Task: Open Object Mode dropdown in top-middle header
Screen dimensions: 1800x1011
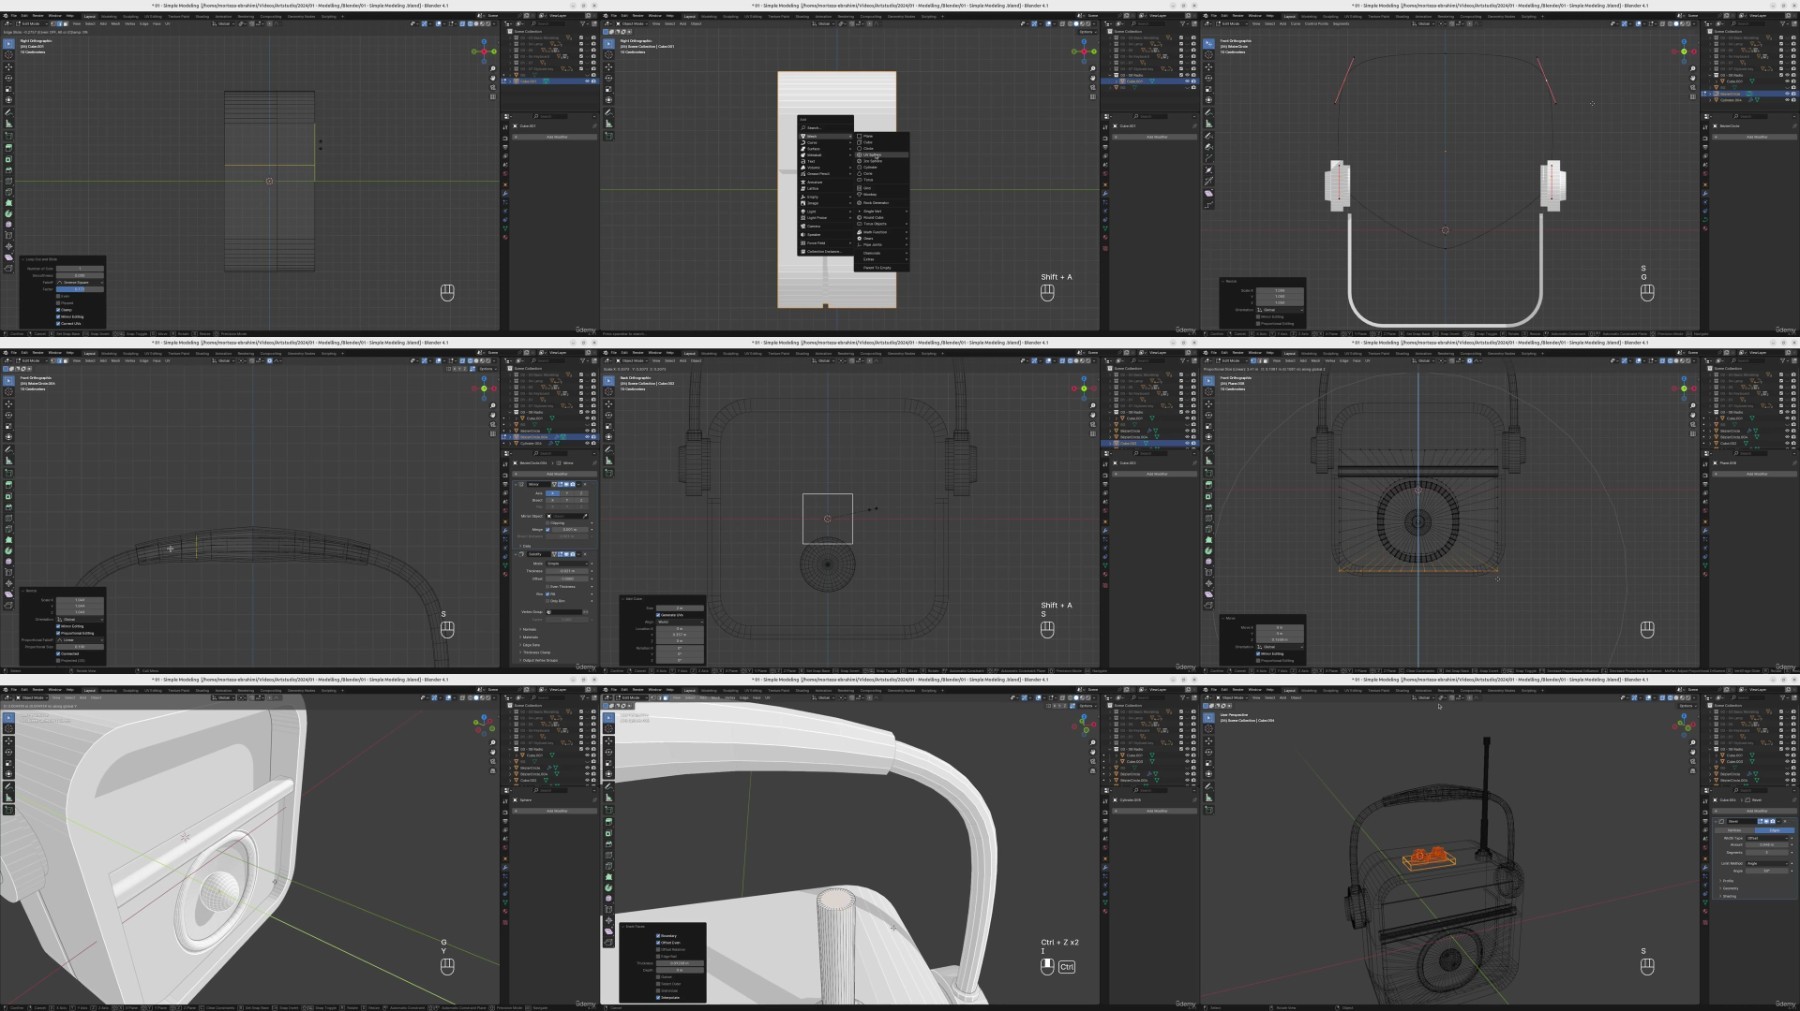Action: click(632, 24)
